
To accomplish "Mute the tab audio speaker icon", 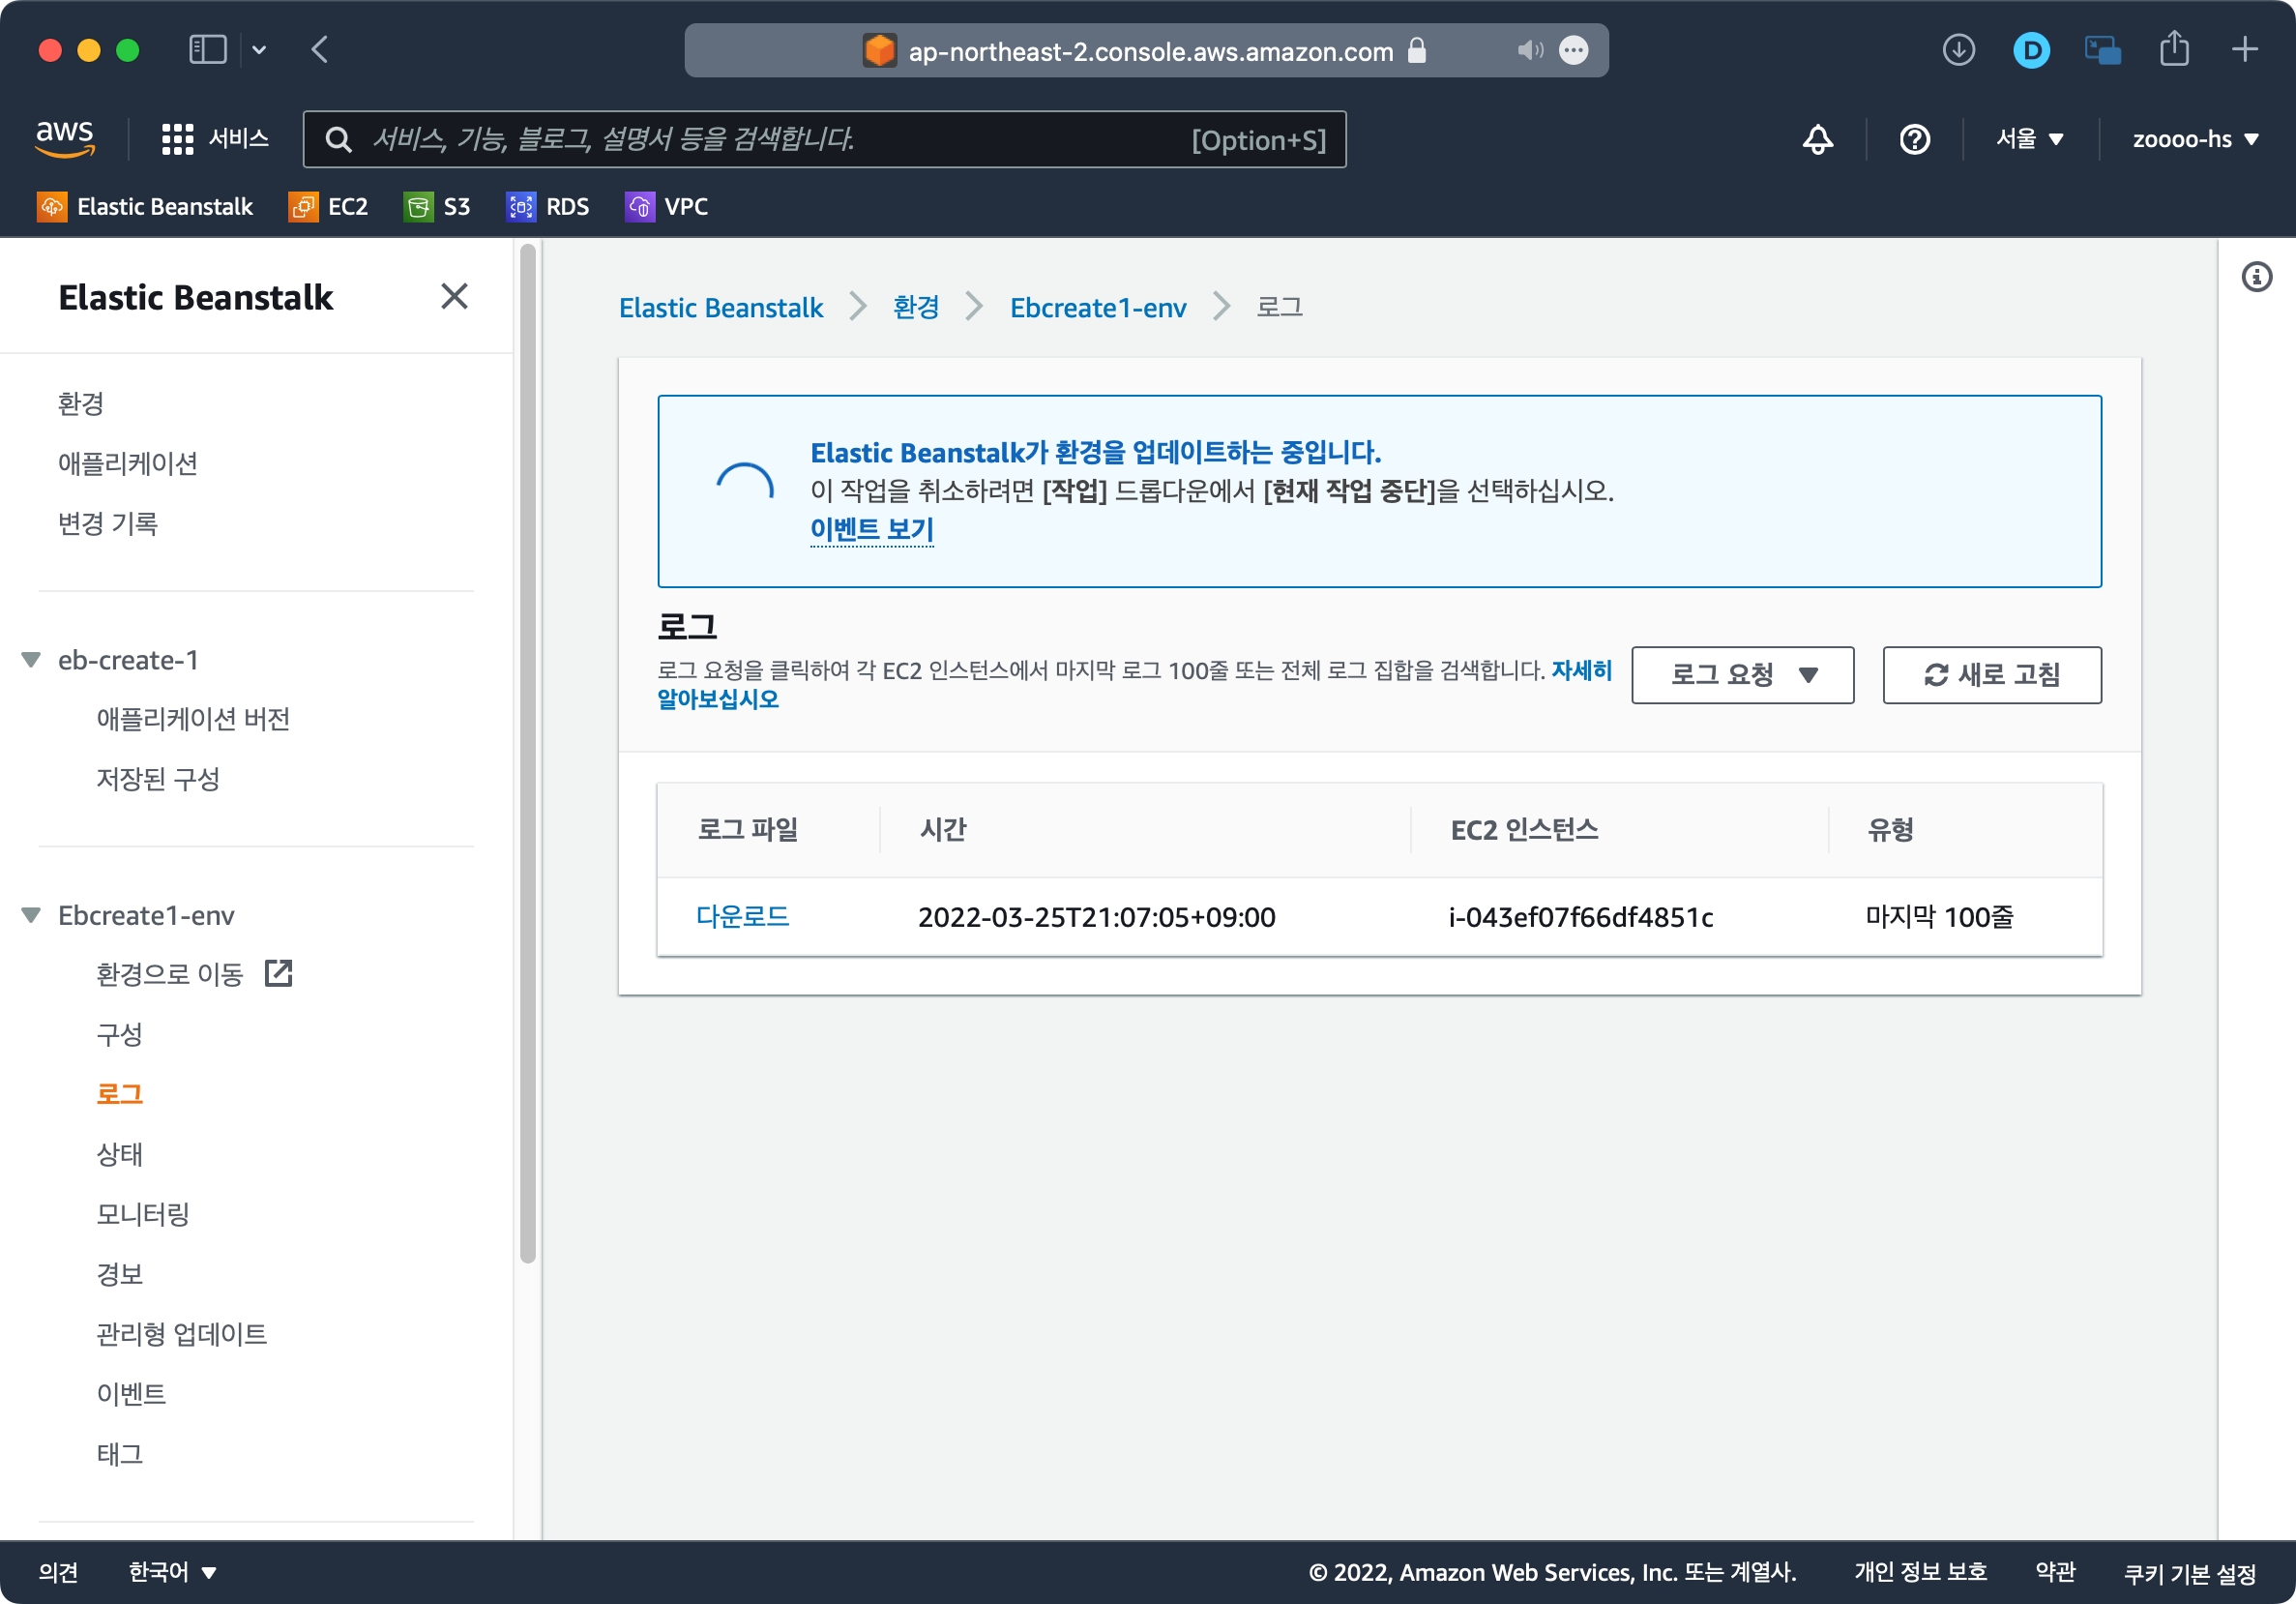I will coord(1529,50).
